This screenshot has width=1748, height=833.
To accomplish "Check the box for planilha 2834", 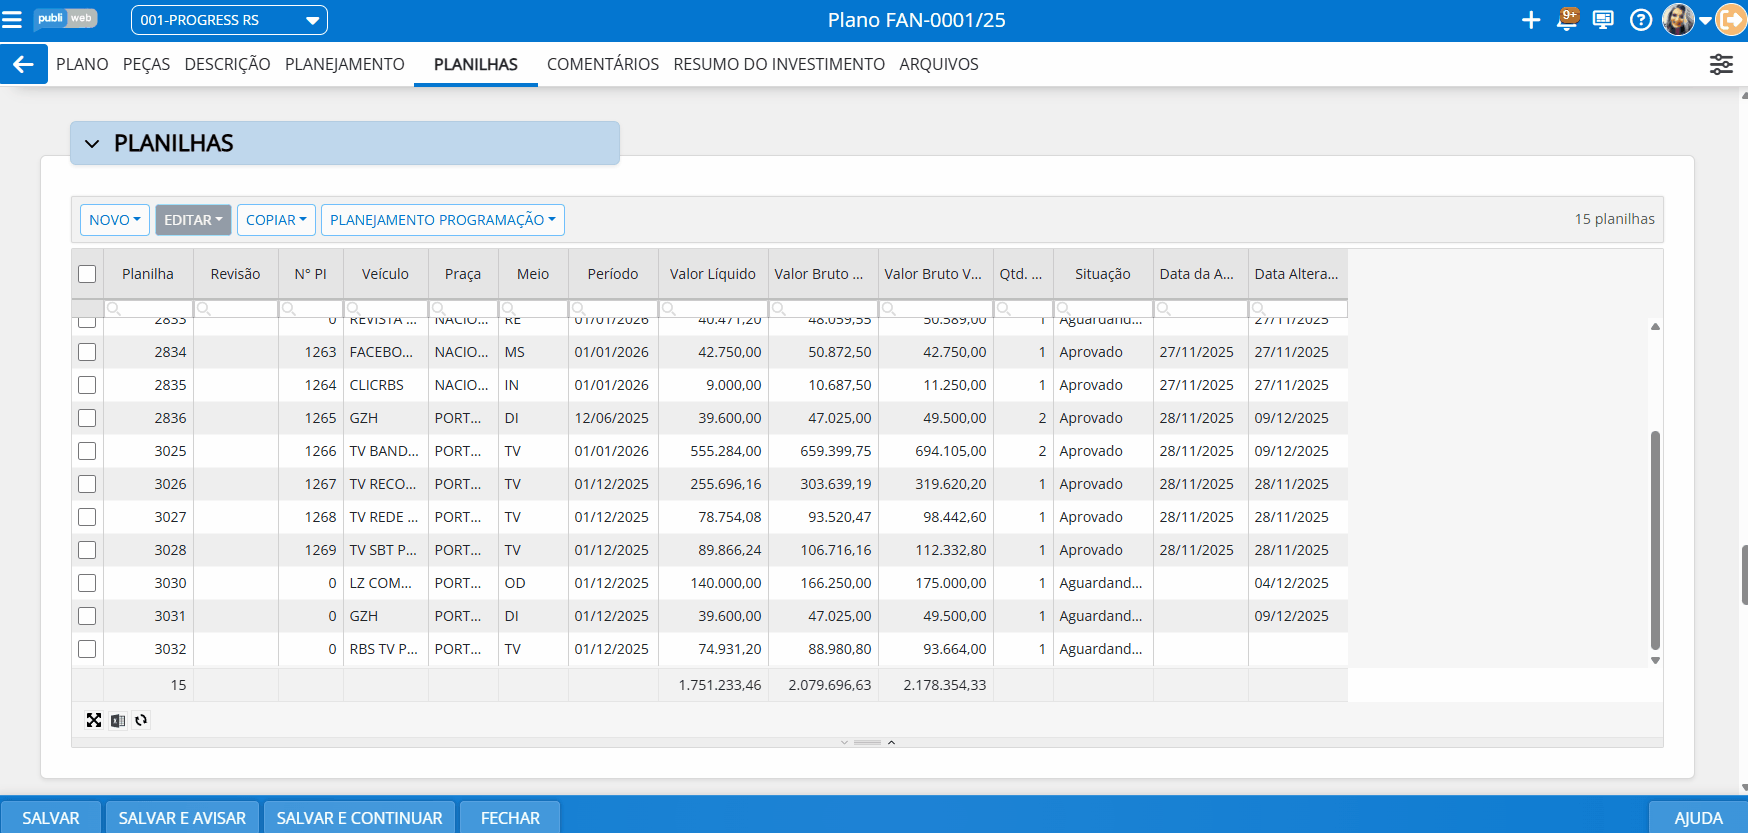I will [87, 352].
